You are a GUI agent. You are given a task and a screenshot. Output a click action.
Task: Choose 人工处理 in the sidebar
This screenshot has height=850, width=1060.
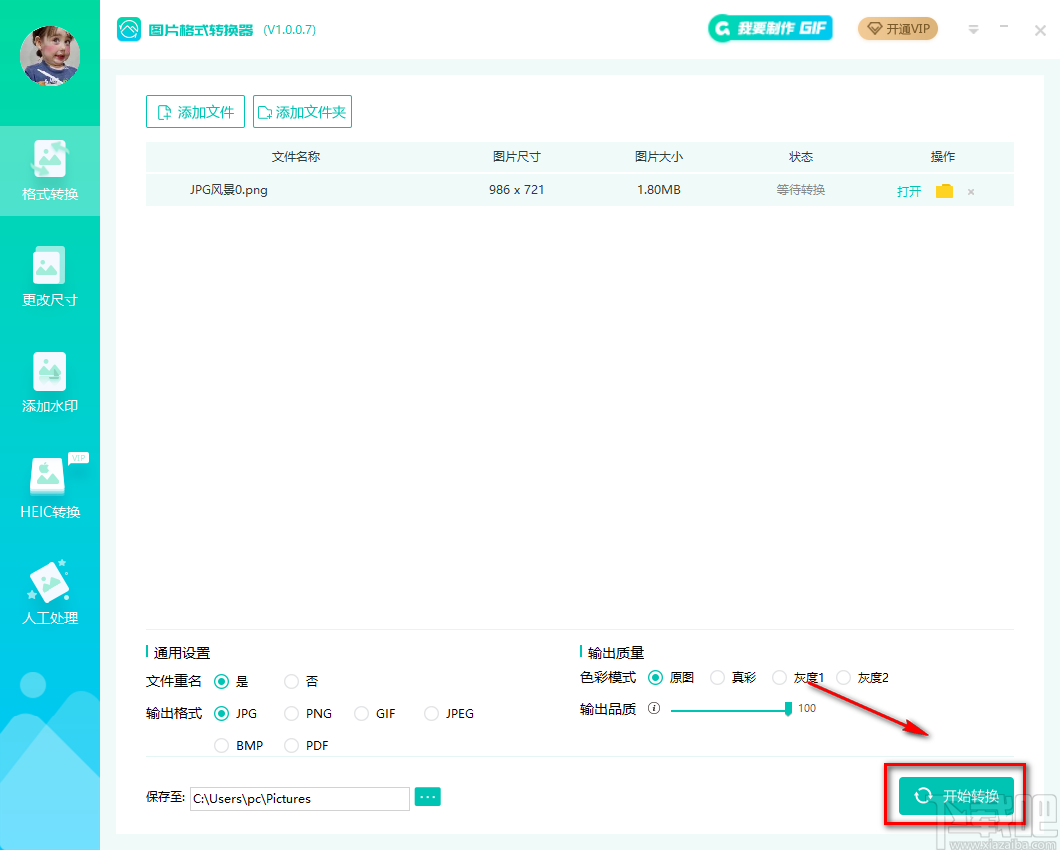point(49,596)
